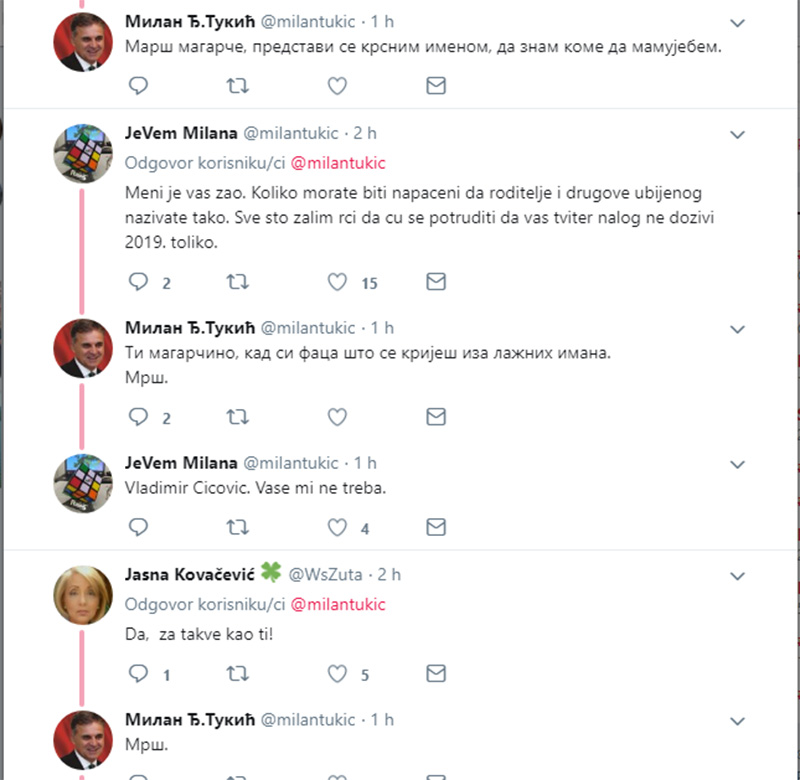Viewport: 800px width, 780px height.
Task: Reply to the tweet by JeVem Milana
Action: pos(138,282)
